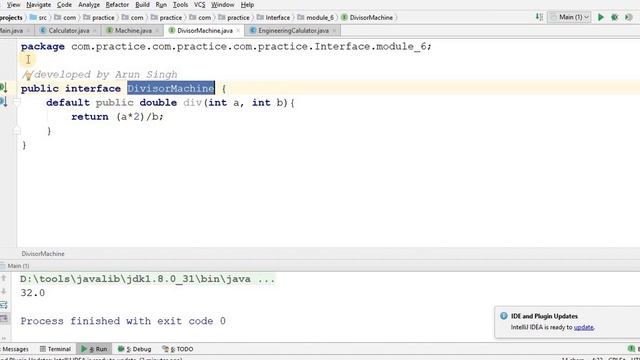
Task: Click the package declaration line
Action: 226,47
